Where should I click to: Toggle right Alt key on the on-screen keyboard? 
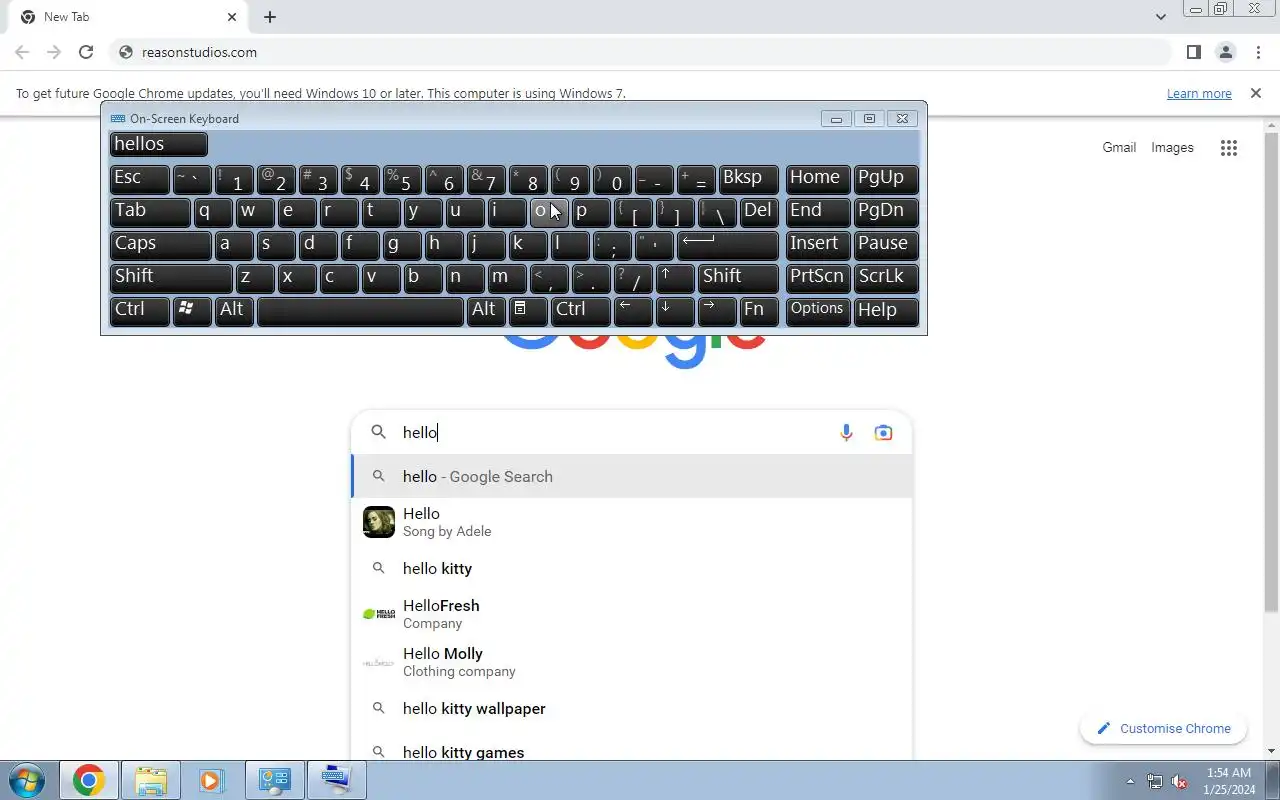coord(486,310)
